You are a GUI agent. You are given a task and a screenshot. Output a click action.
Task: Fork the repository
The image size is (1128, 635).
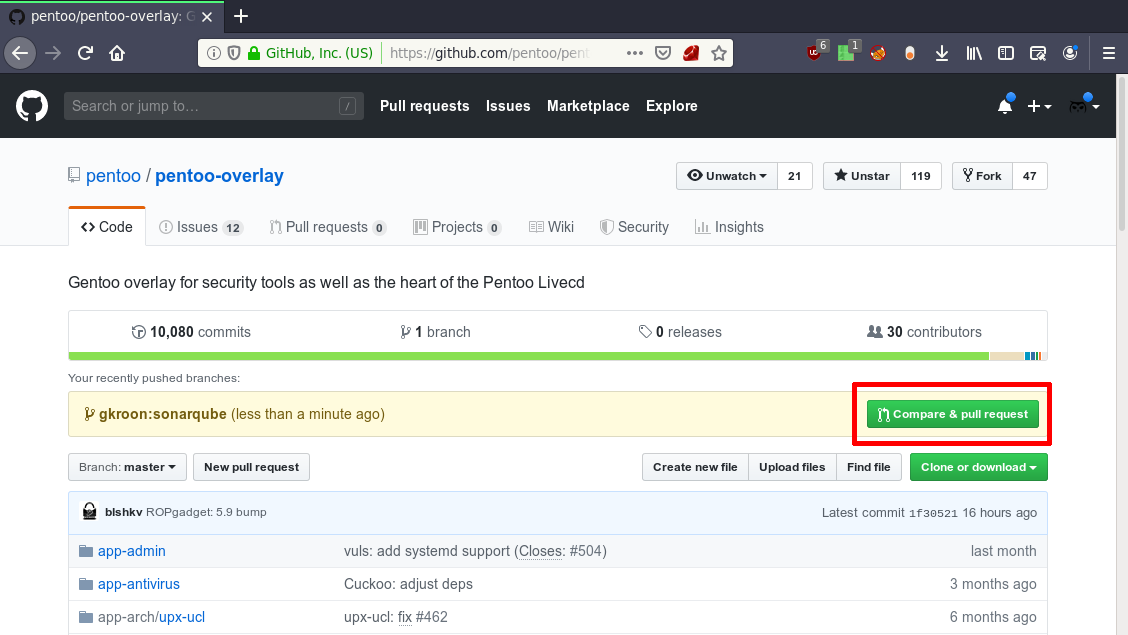982,176
